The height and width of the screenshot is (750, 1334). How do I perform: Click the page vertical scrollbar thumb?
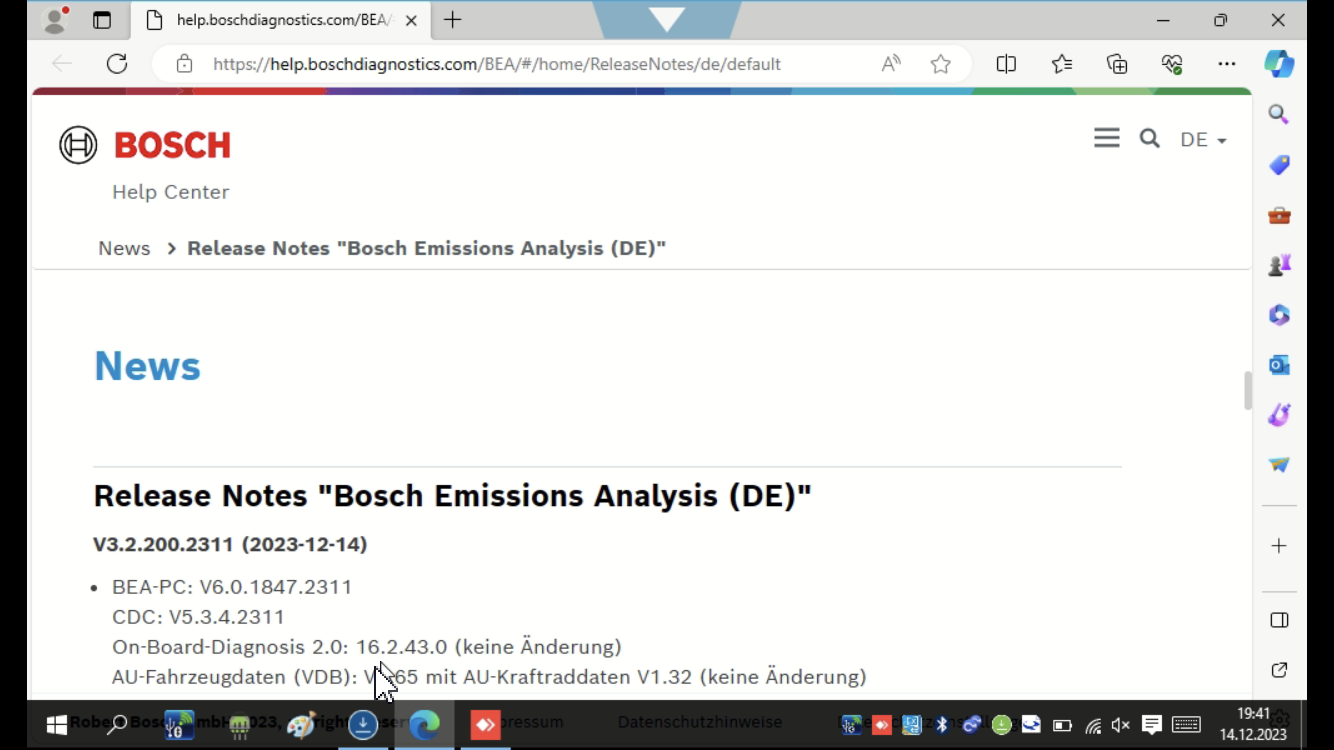pos(1247,390)
